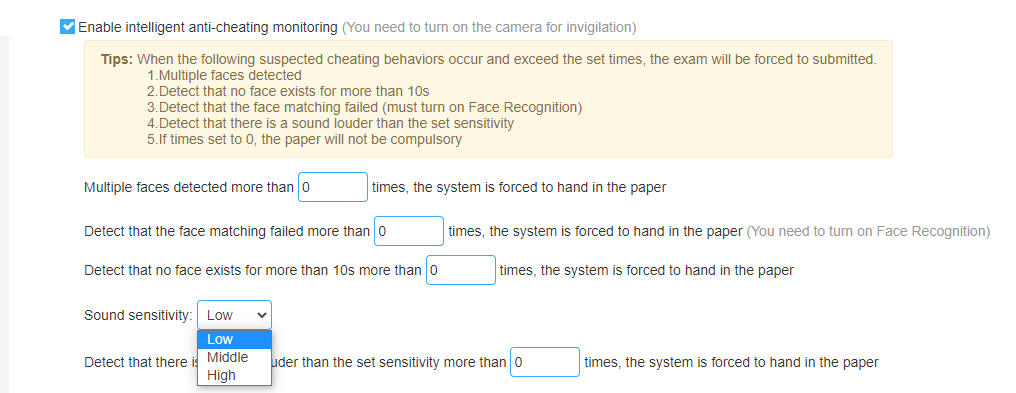The image size is (1016, 393).
Task: Click tip 1 'Multiple faces detected'
Action: click(x=224, y=75)
